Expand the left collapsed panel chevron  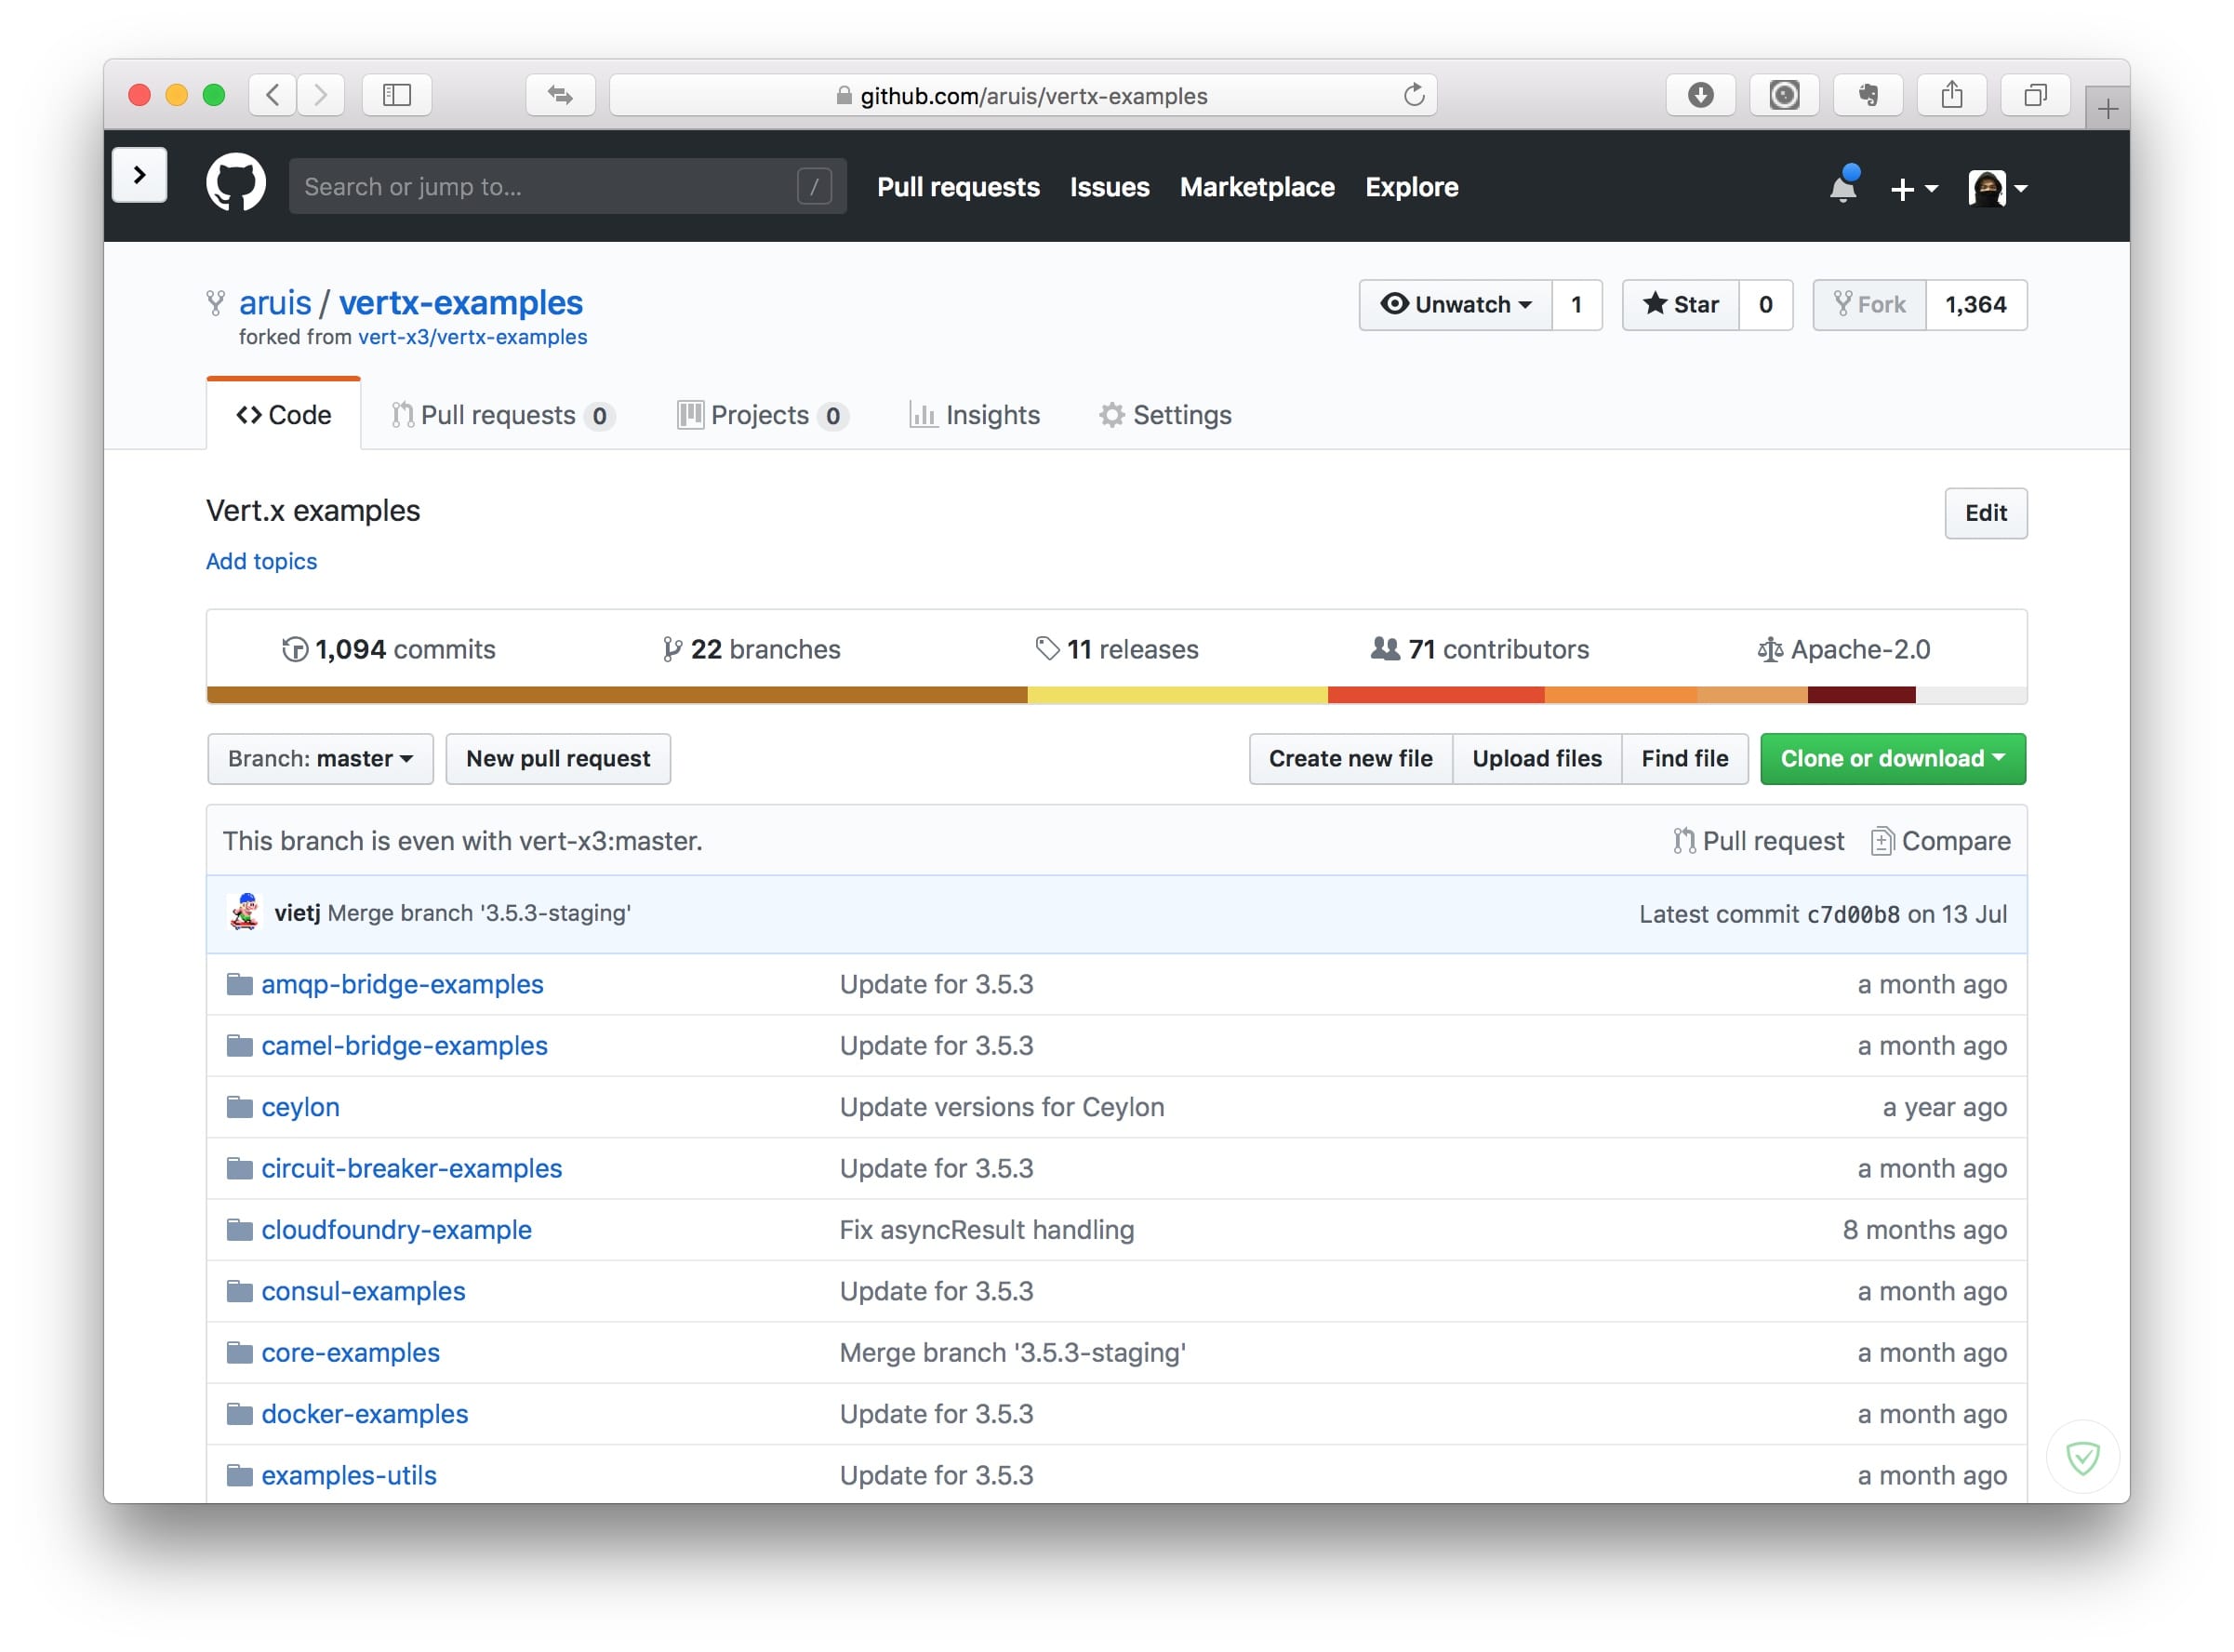coord(139,175)
